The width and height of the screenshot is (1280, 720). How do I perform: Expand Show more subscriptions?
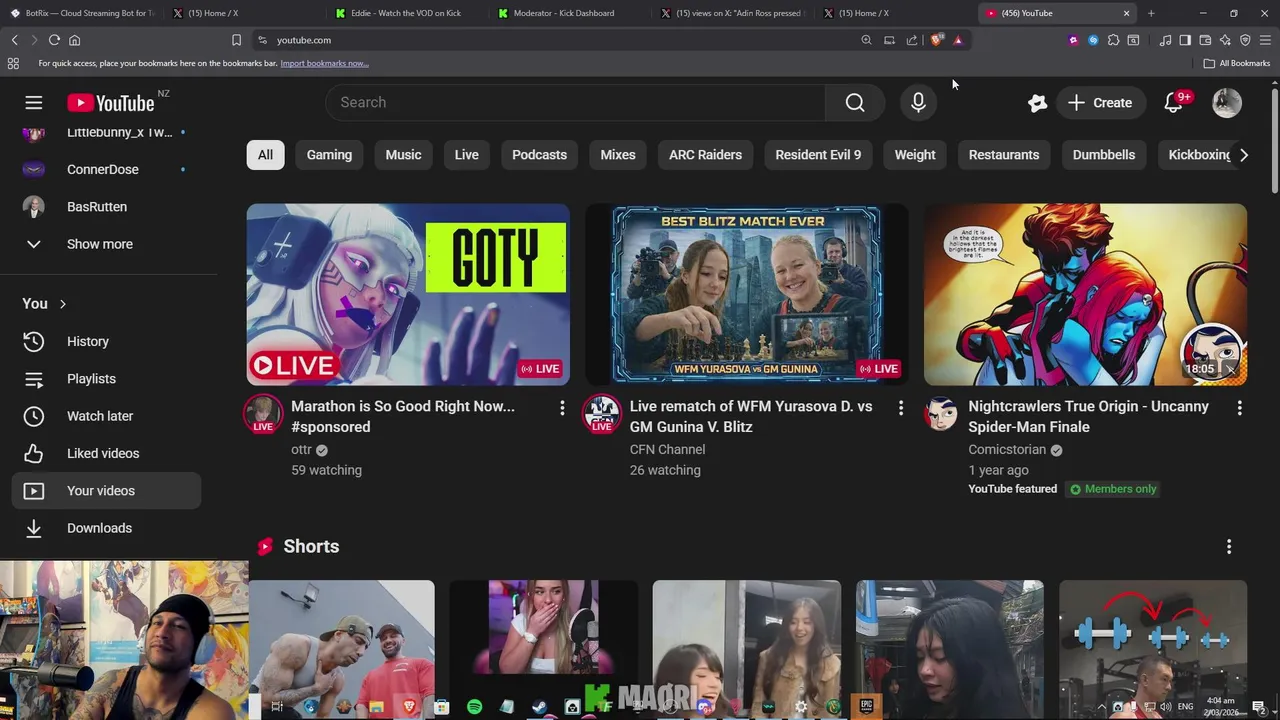pyautogui.click(x=106, y=244)
